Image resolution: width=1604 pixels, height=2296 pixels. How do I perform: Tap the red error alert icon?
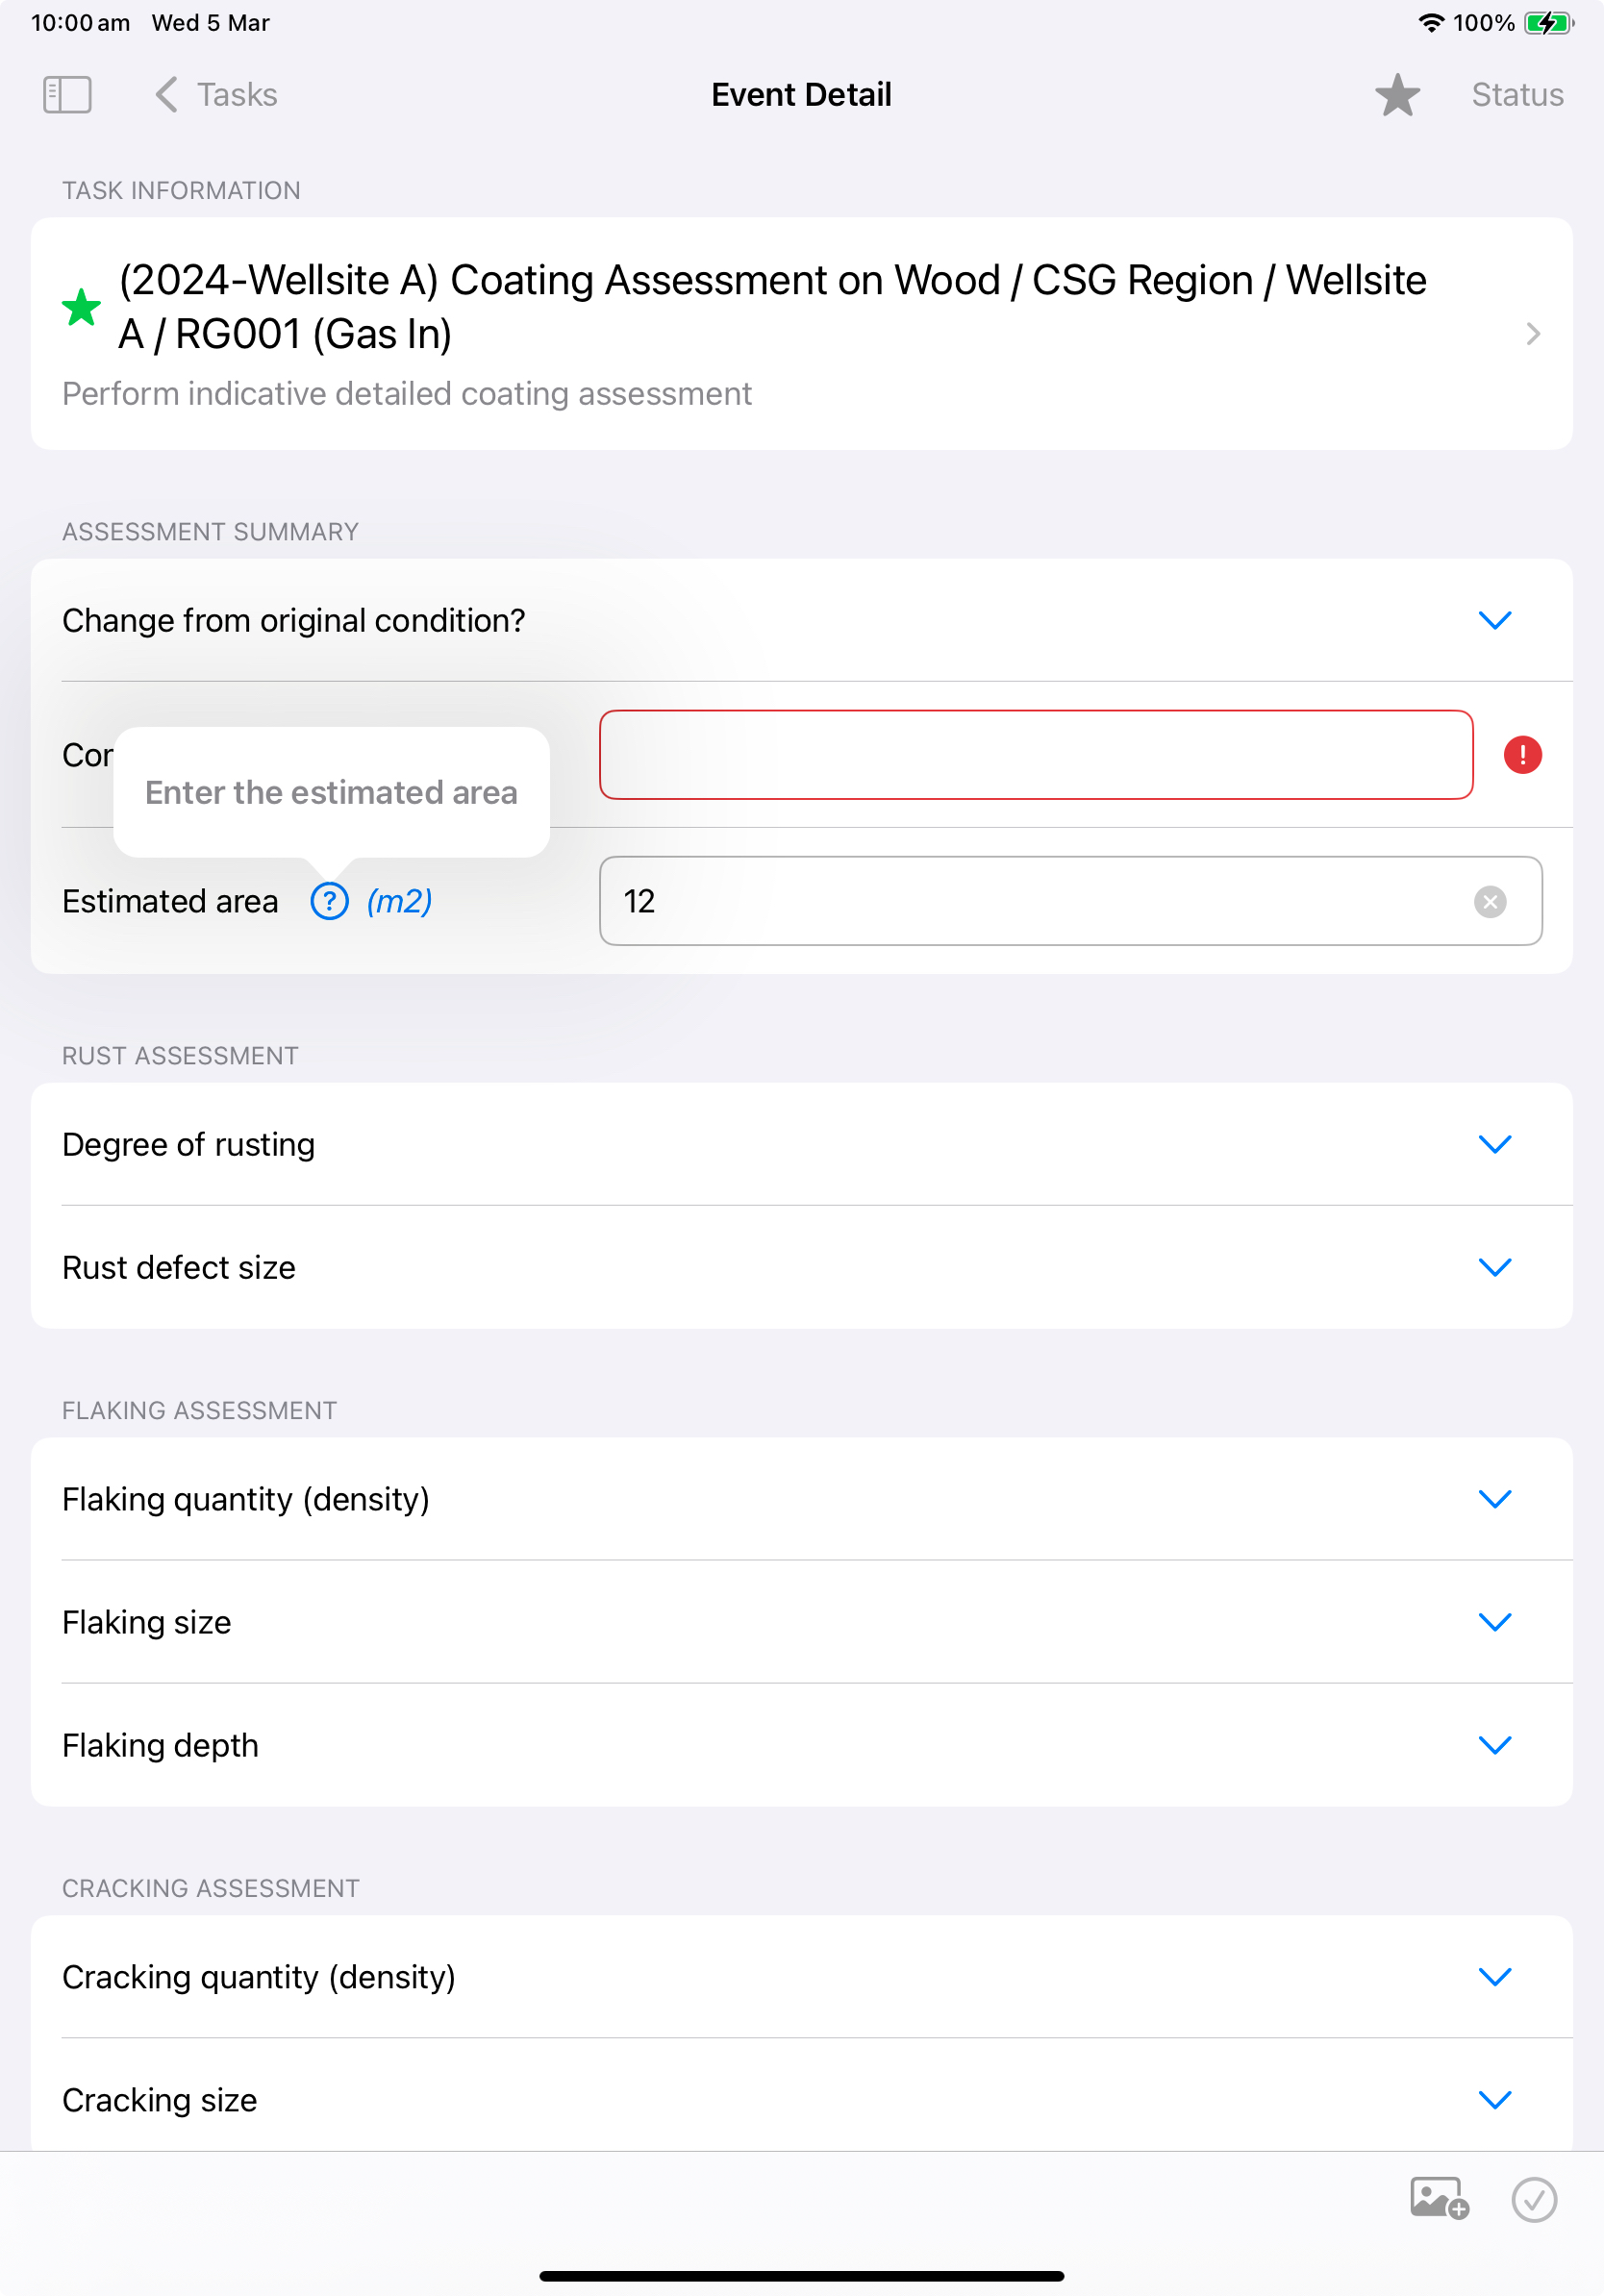[1522, 755]
